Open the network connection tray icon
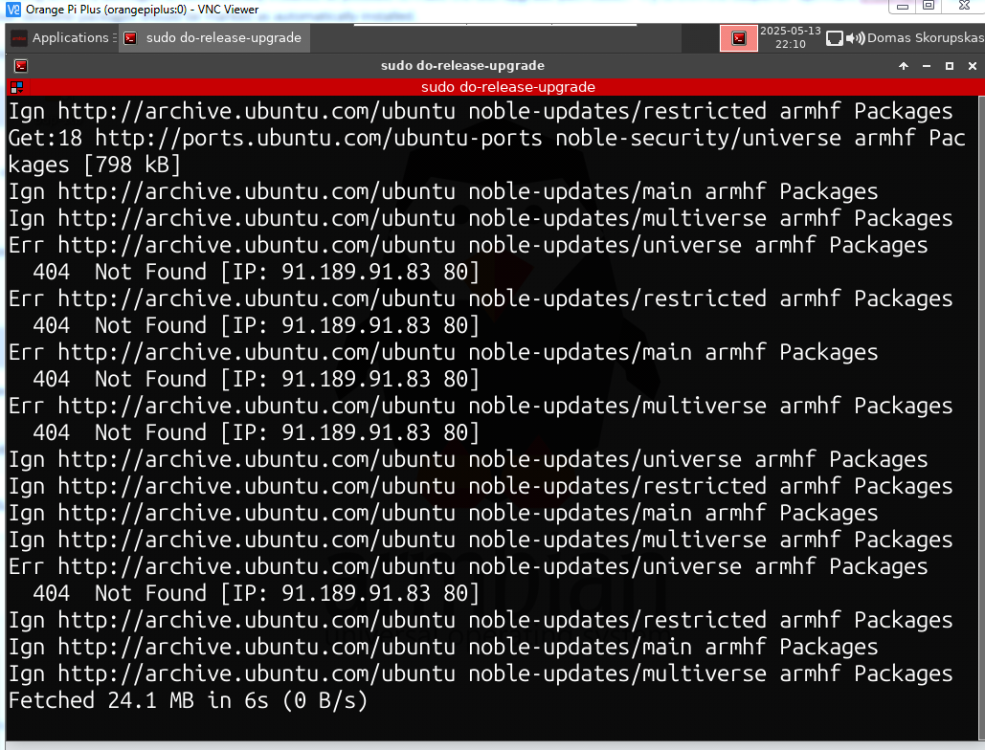This screenshot has width=985, height=750. 834,38
